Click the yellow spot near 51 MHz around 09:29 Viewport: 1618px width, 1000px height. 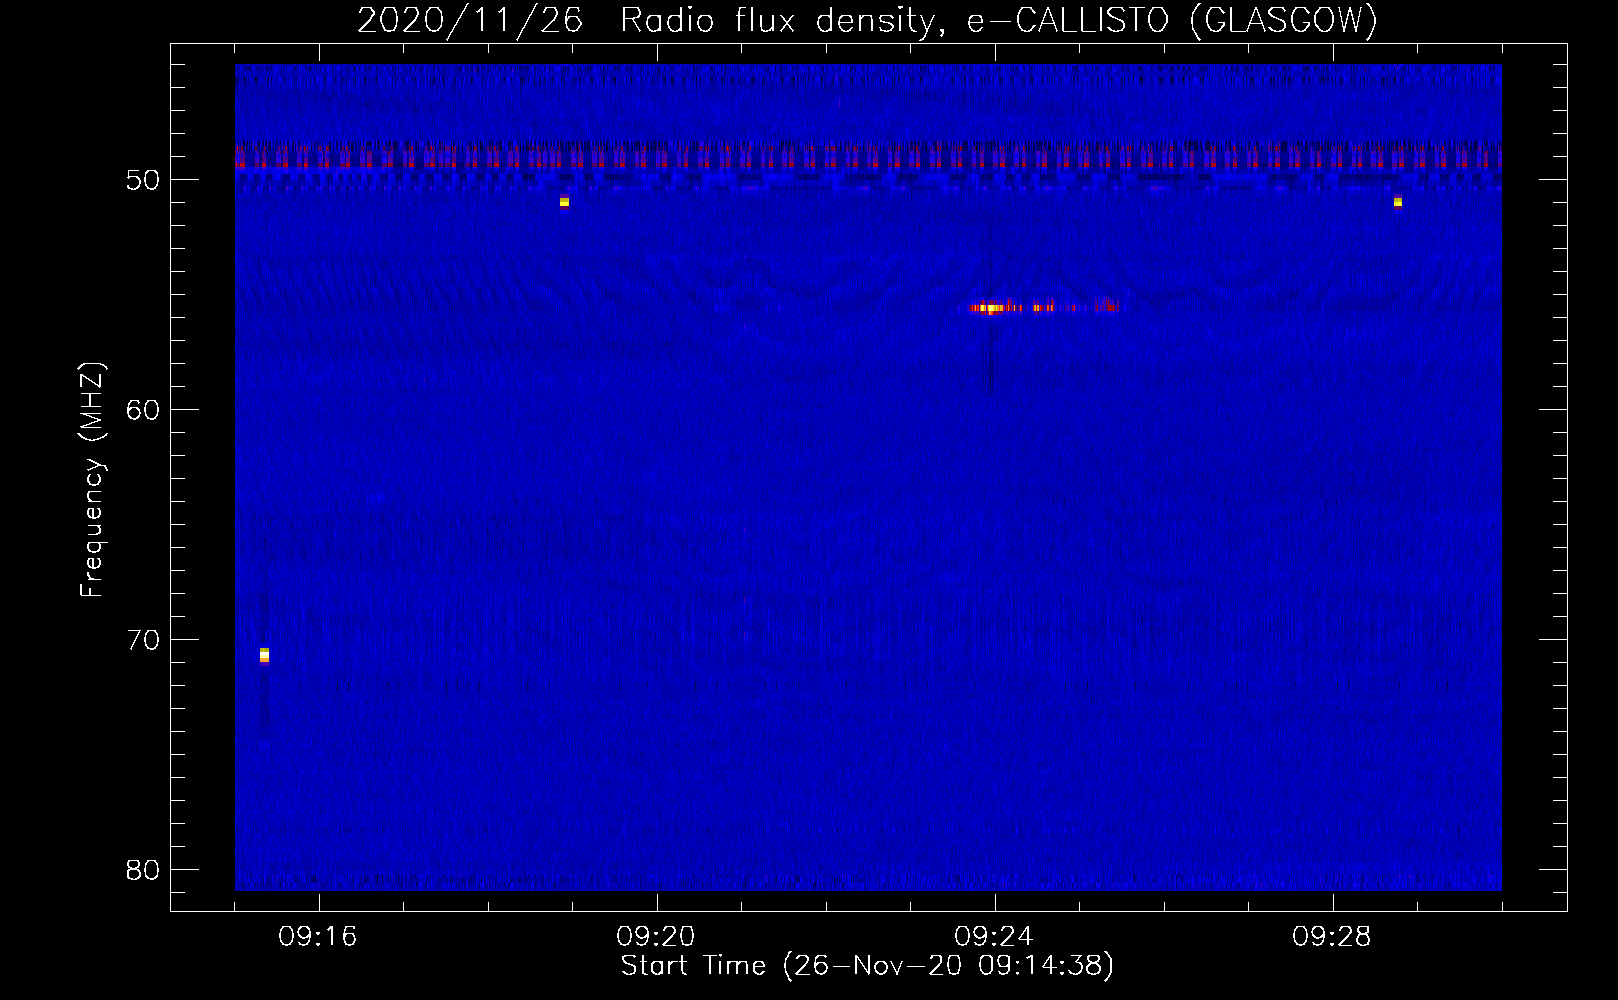point(1398,202)
